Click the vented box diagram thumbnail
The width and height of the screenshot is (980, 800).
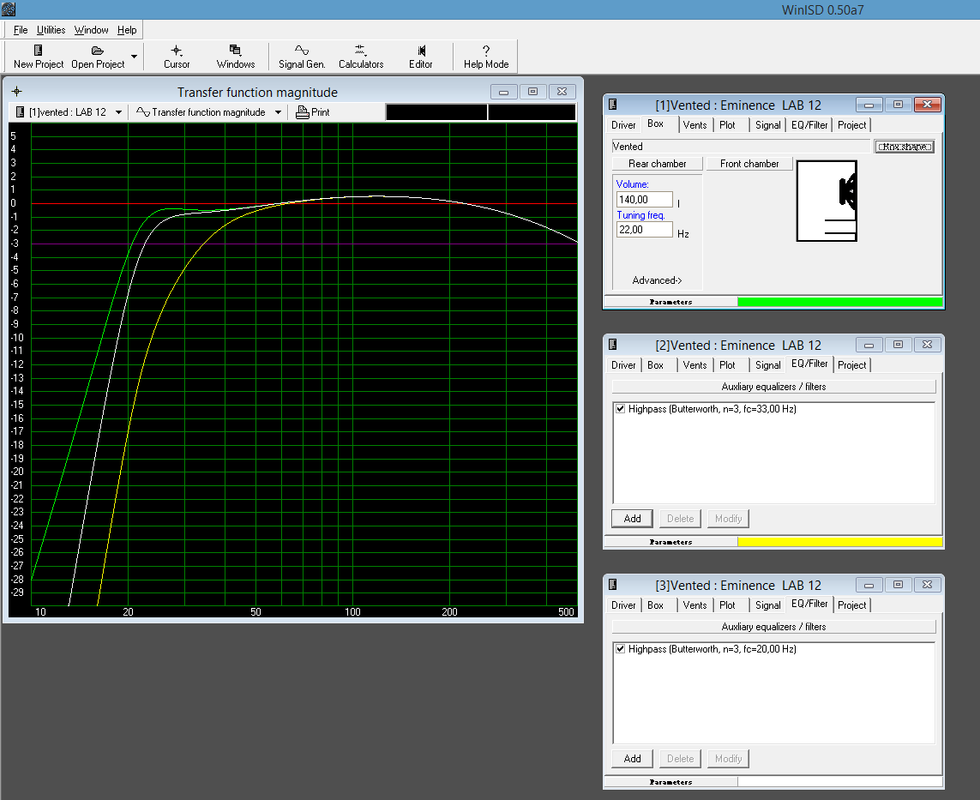[x=826, y=201]
